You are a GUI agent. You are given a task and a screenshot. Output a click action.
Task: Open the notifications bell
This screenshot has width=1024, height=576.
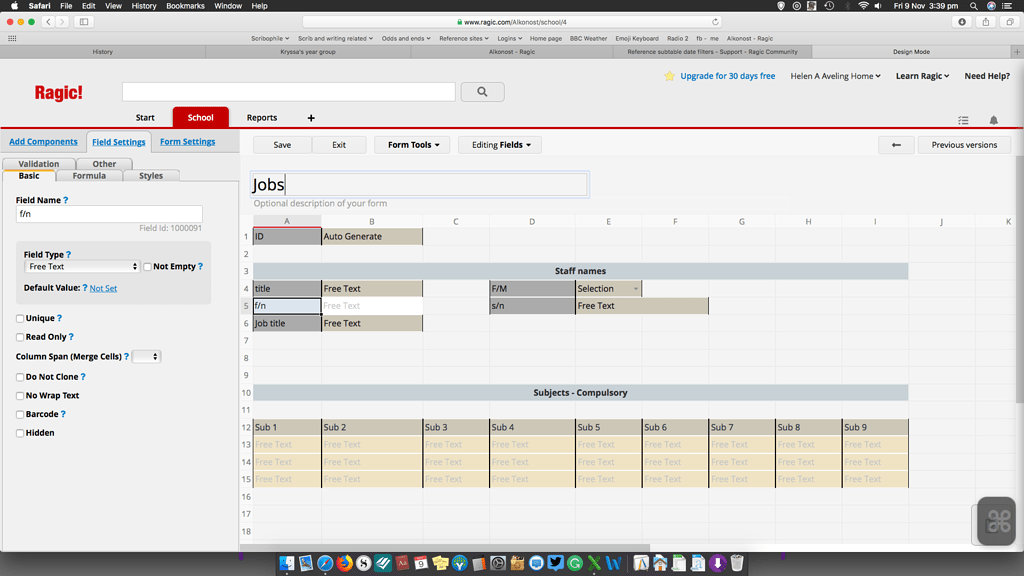point(993,120)
